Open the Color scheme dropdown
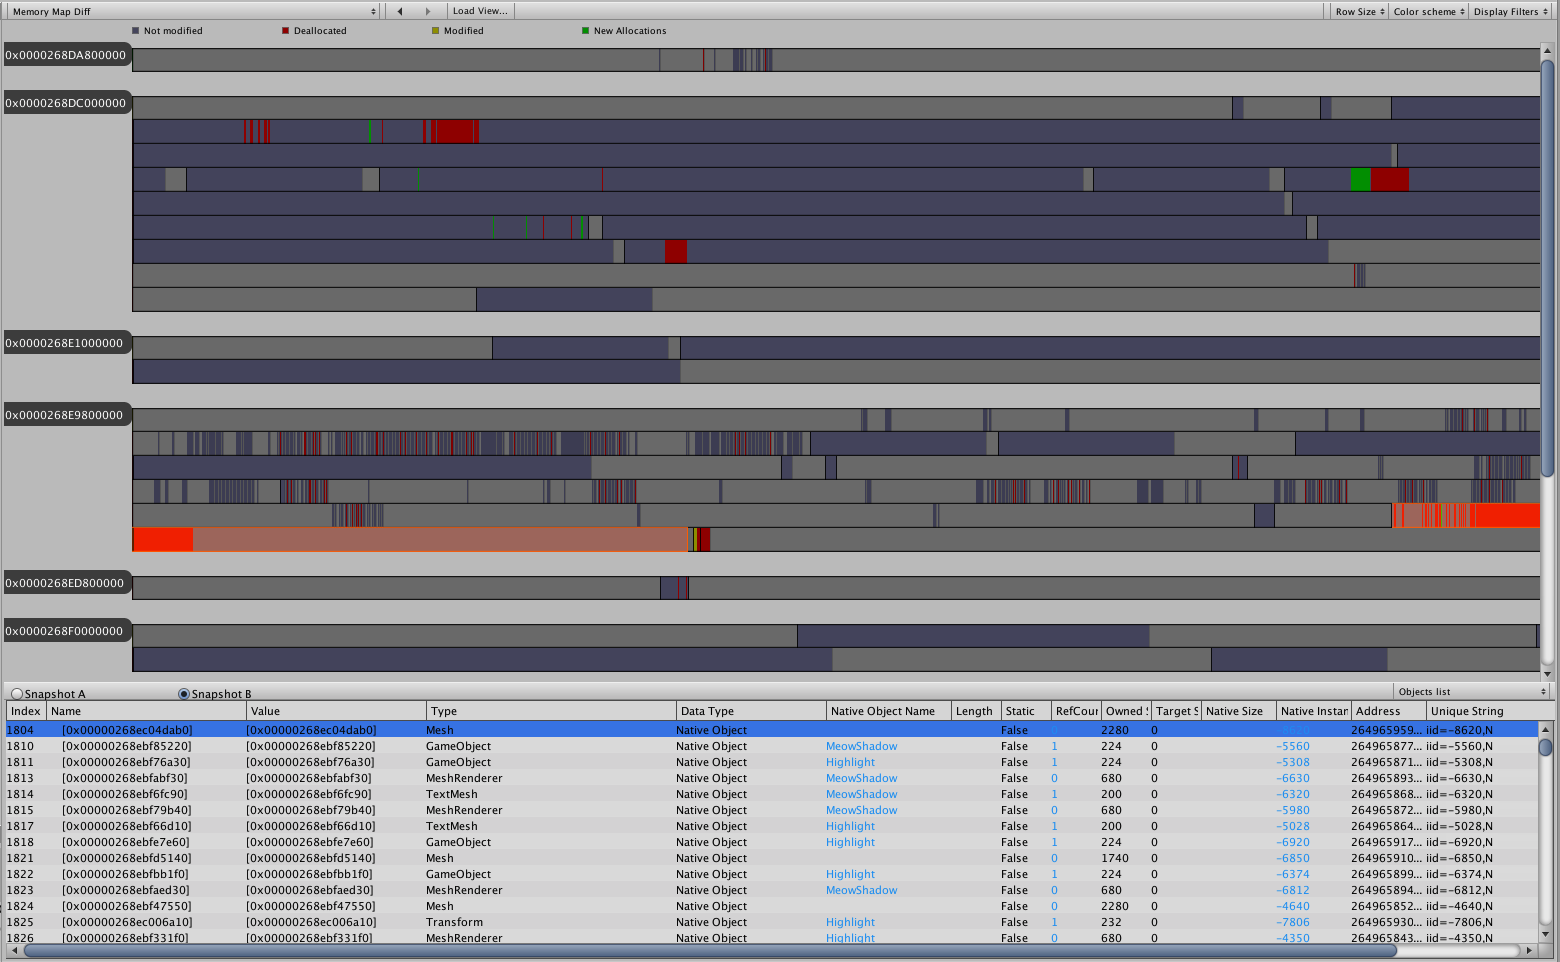 coord(1428,10)
